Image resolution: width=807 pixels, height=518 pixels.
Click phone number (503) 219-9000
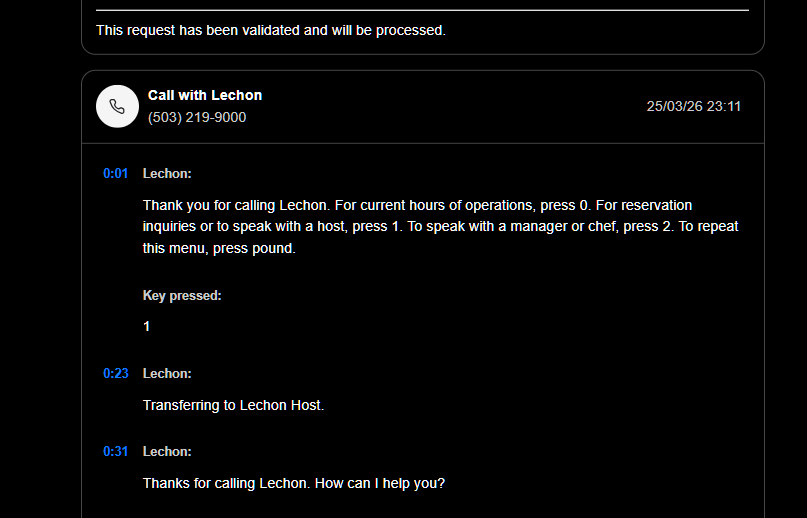(x=197, y=117)
